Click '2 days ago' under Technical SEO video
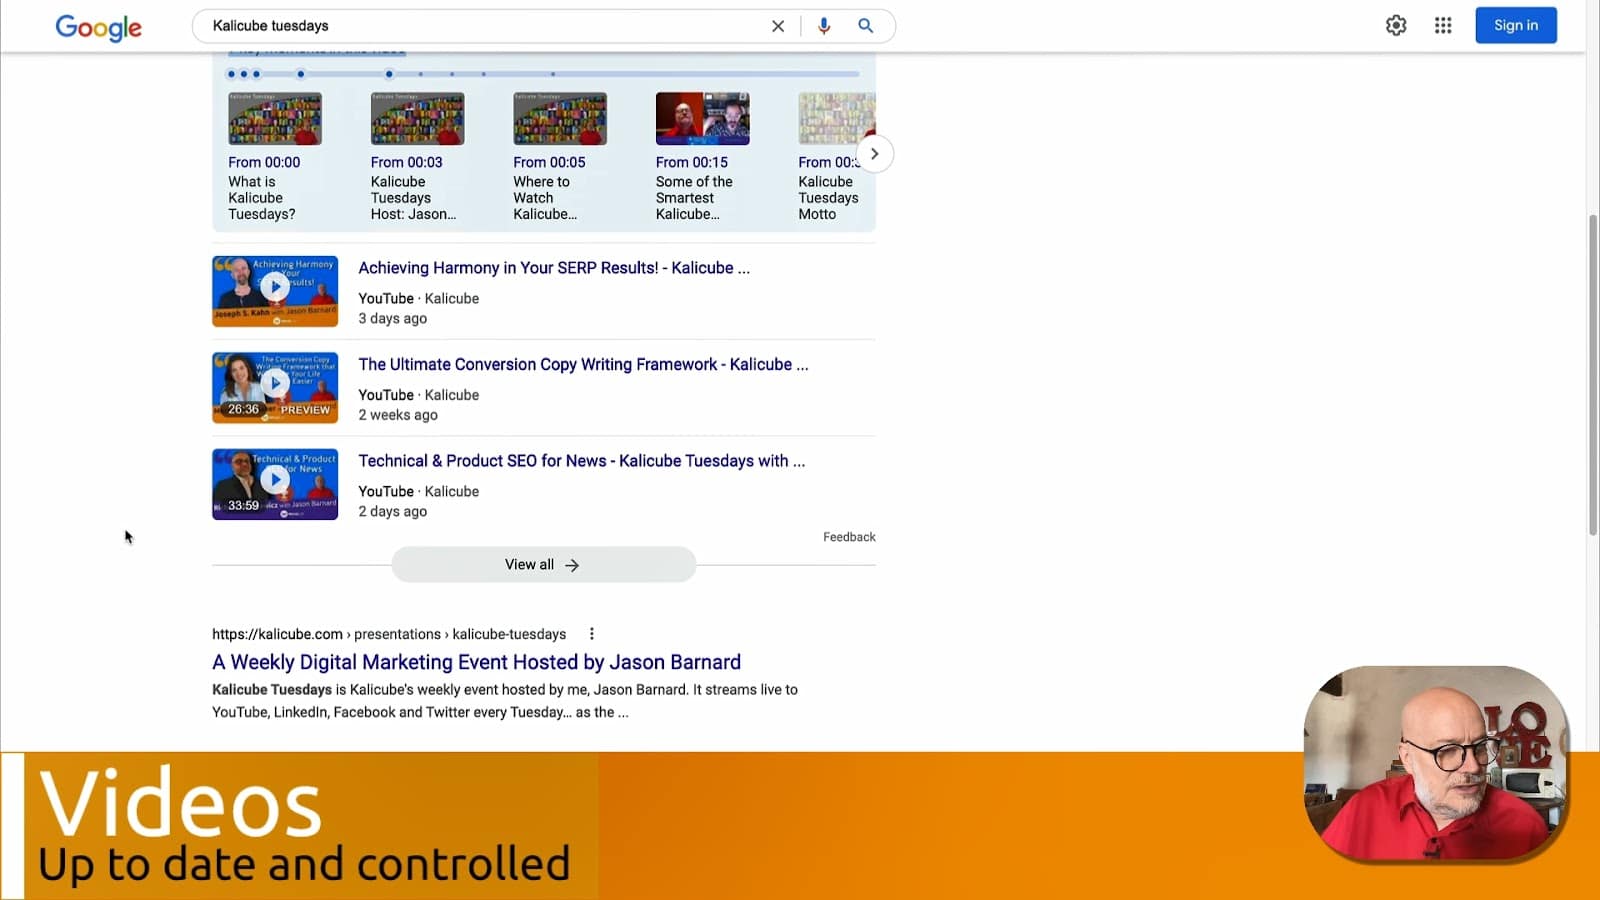The height and width of the screenshot is (900, 1600). point(393,511)
